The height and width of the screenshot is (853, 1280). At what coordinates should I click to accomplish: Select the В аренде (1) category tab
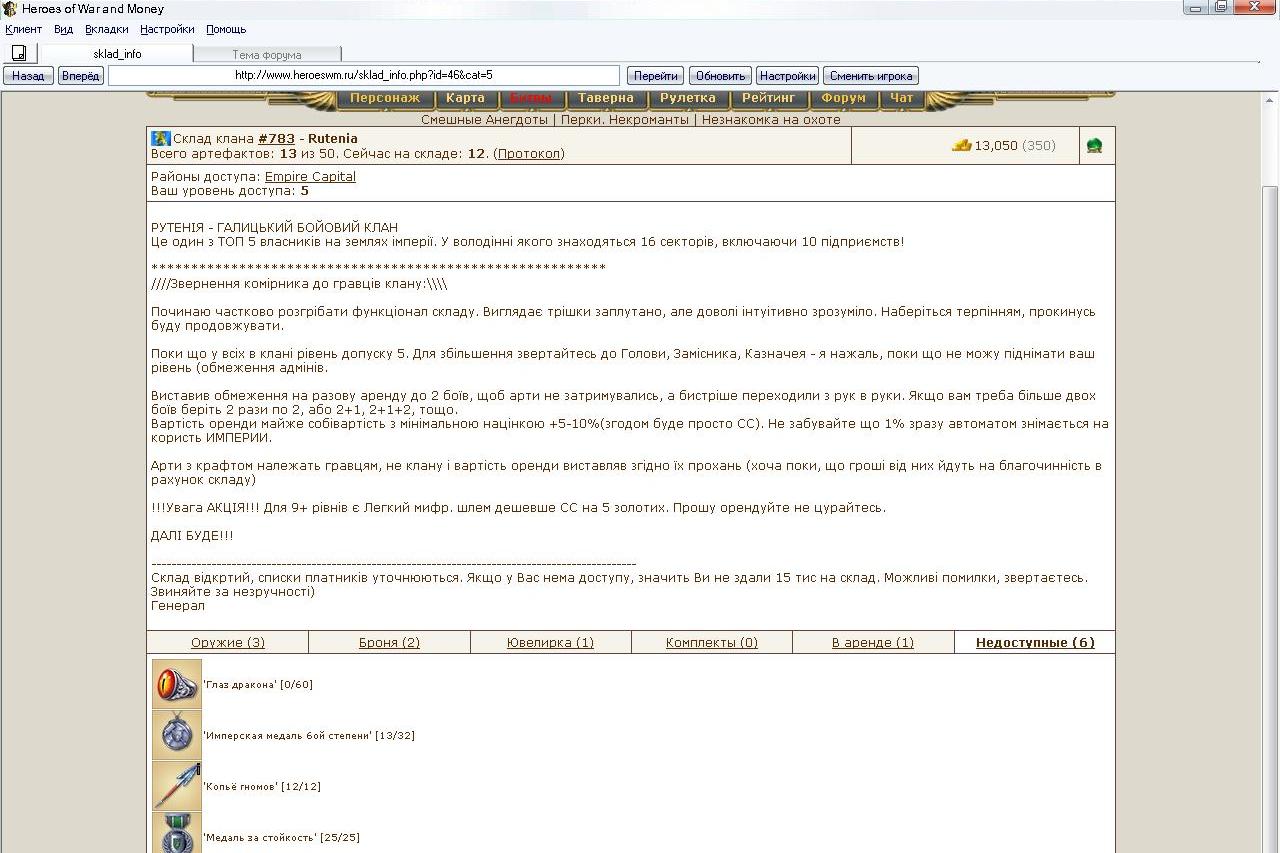873,643
